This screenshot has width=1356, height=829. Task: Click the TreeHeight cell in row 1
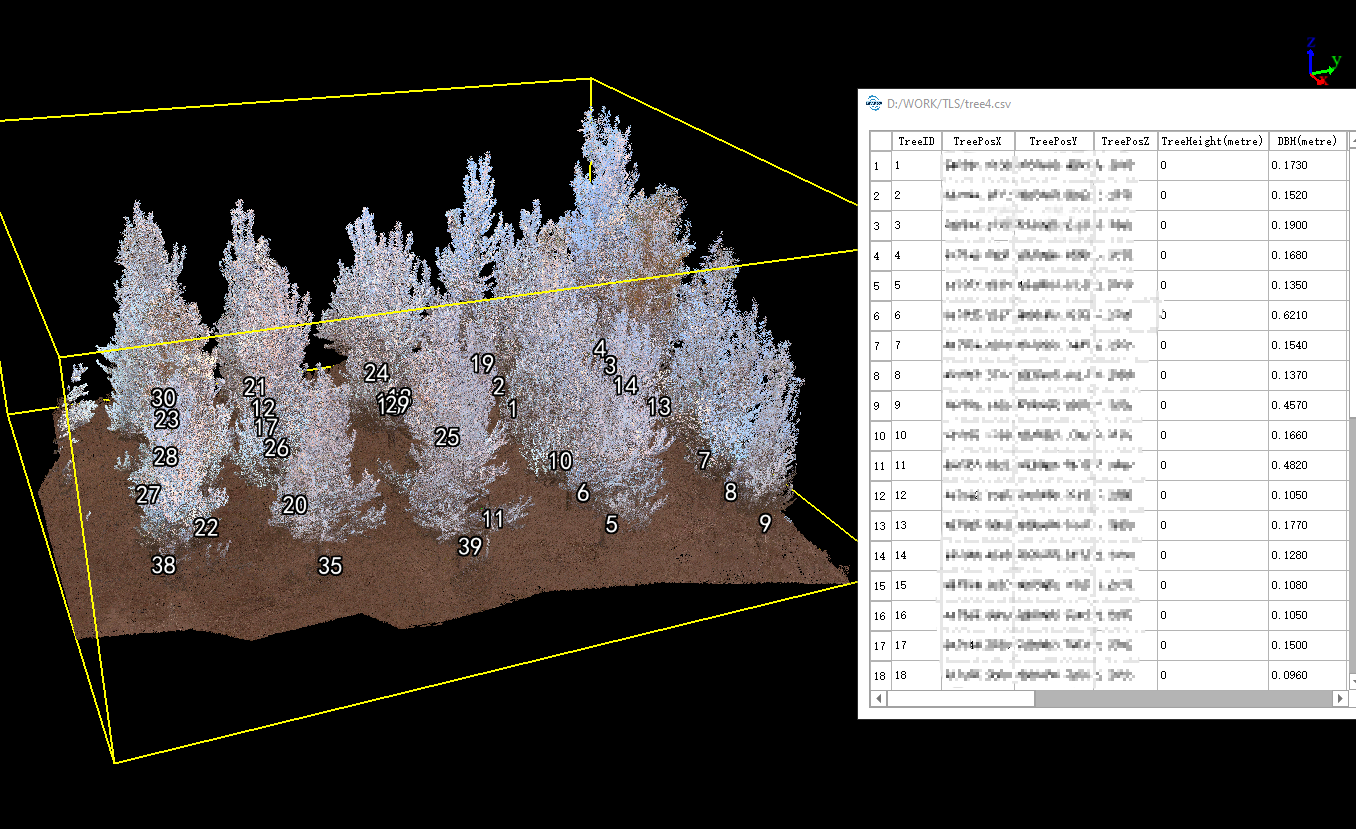pos(1211,166)
